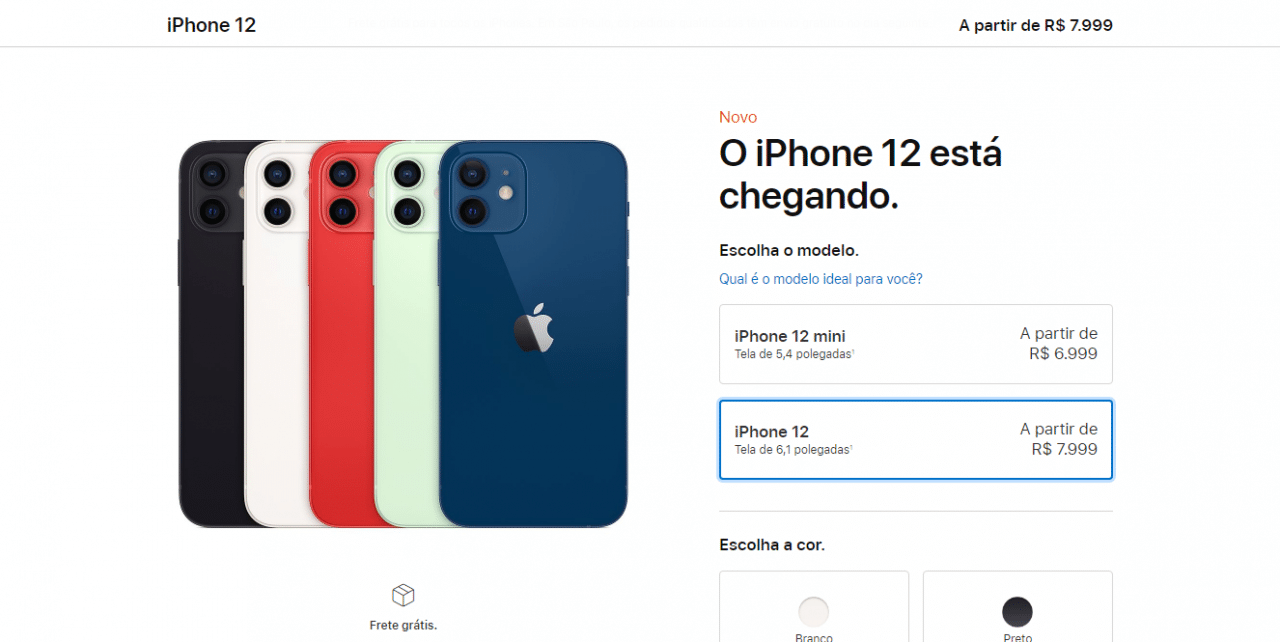Viewport: 1280px width, 642px height.
Task: Choose the Branco color swatch
Action: pyautogui.click(x=814, y=611)
